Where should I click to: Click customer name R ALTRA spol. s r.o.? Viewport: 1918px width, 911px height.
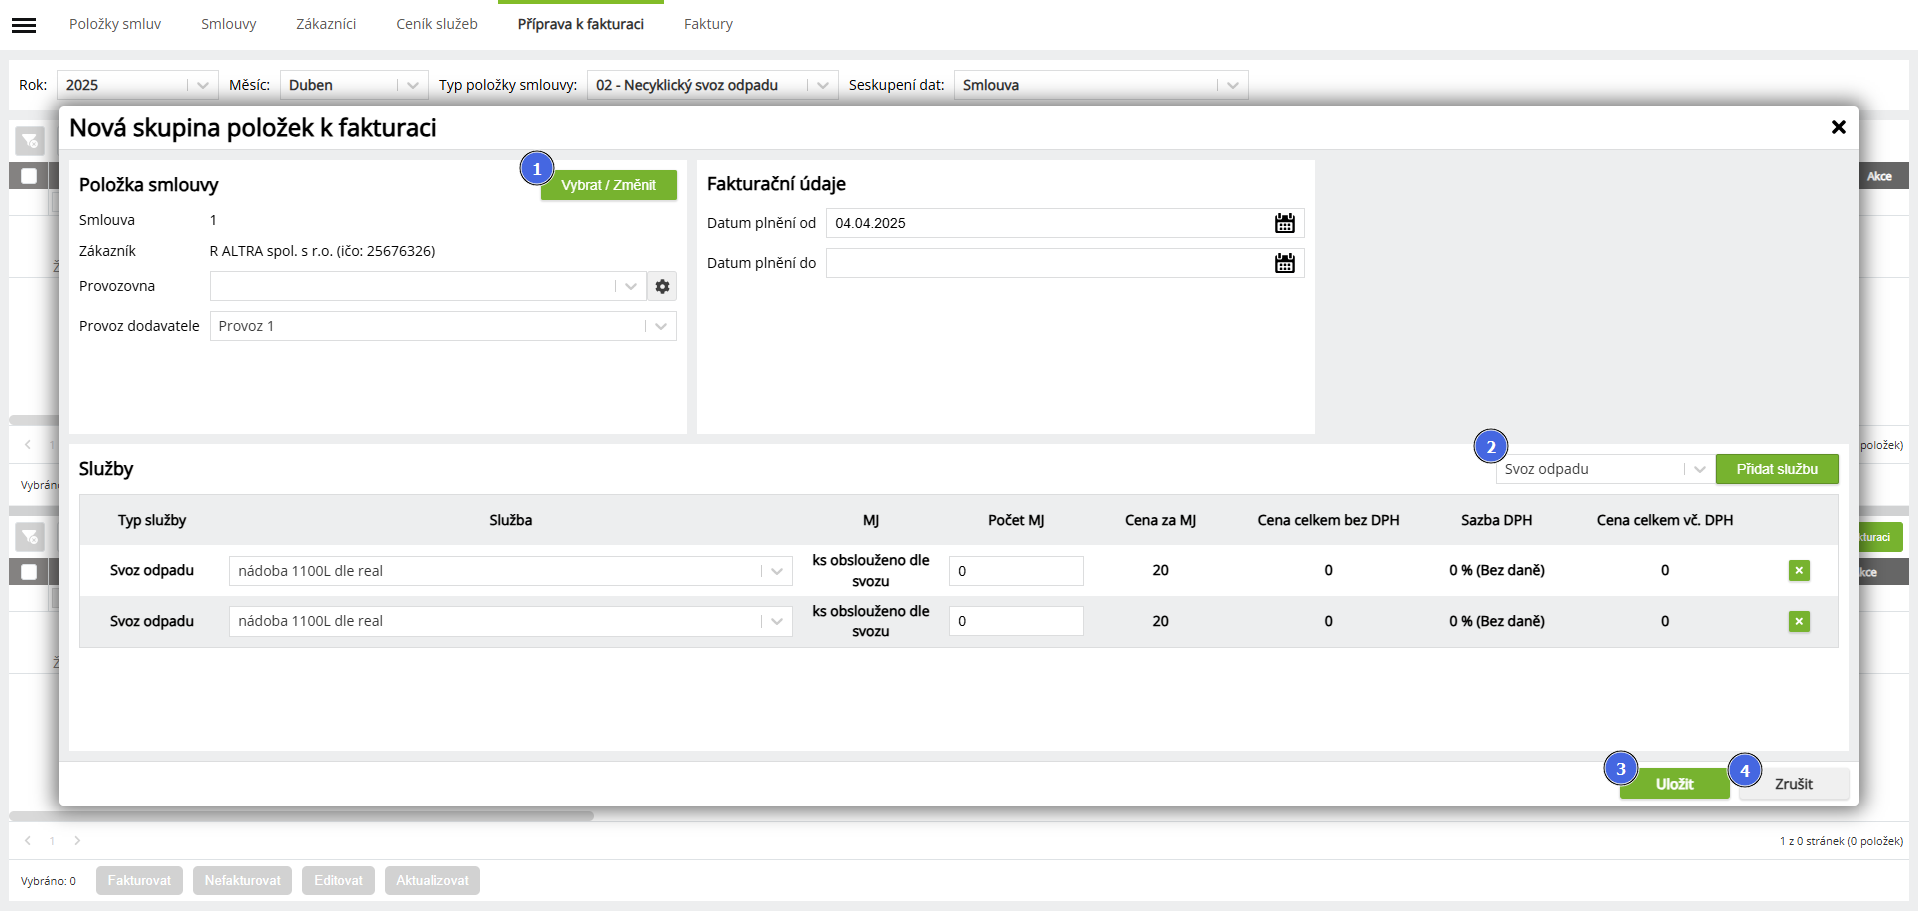(x=322, y=251)
